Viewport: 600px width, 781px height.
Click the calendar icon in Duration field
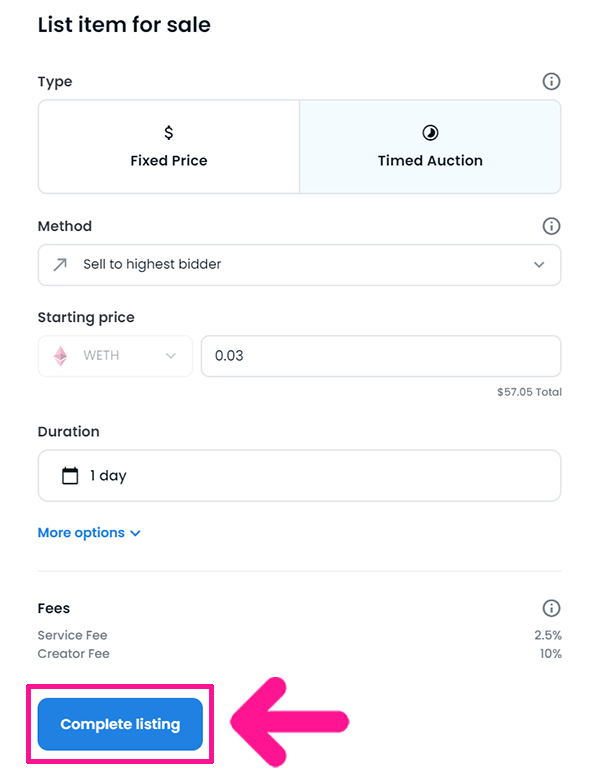pos(70,476)
